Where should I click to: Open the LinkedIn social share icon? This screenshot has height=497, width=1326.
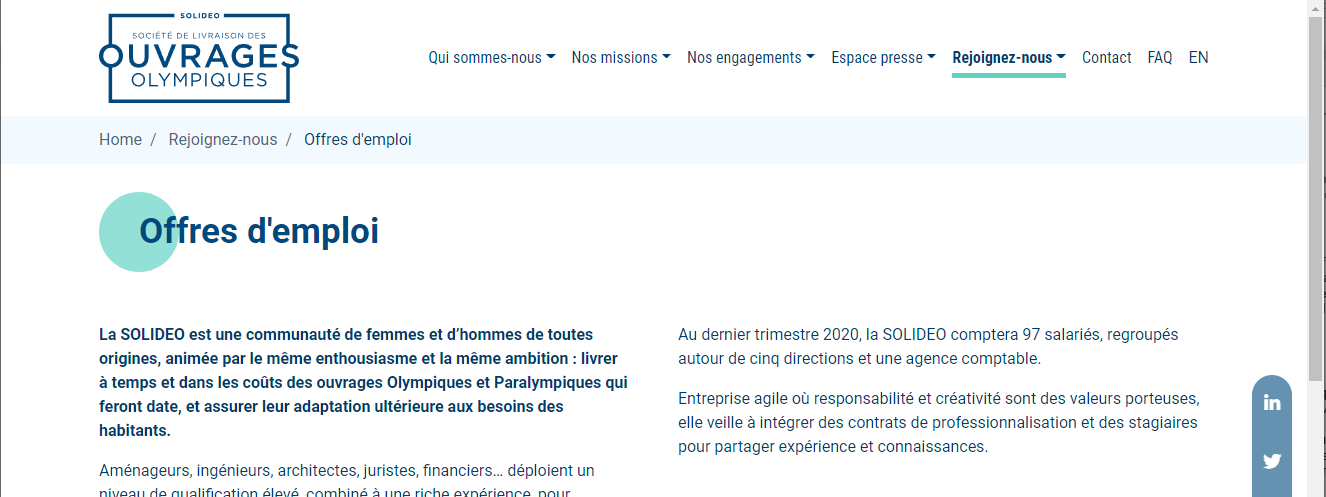click(x=1272, y=403)
